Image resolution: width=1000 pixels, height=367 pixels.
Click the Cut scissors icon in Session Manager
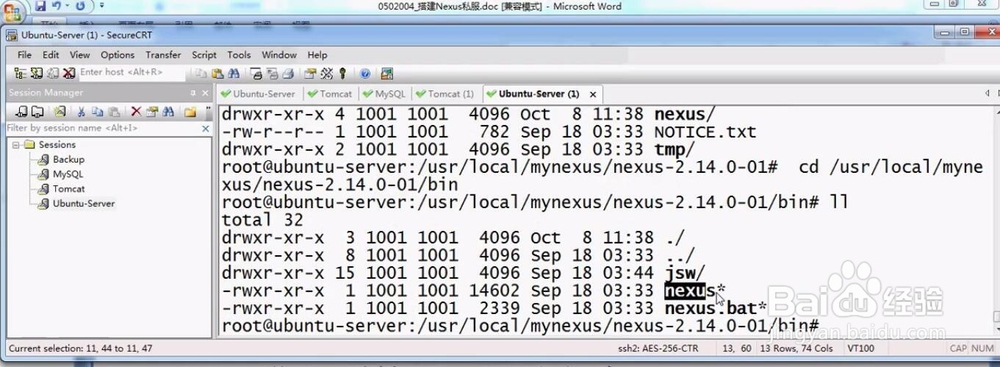coord(82,112)
